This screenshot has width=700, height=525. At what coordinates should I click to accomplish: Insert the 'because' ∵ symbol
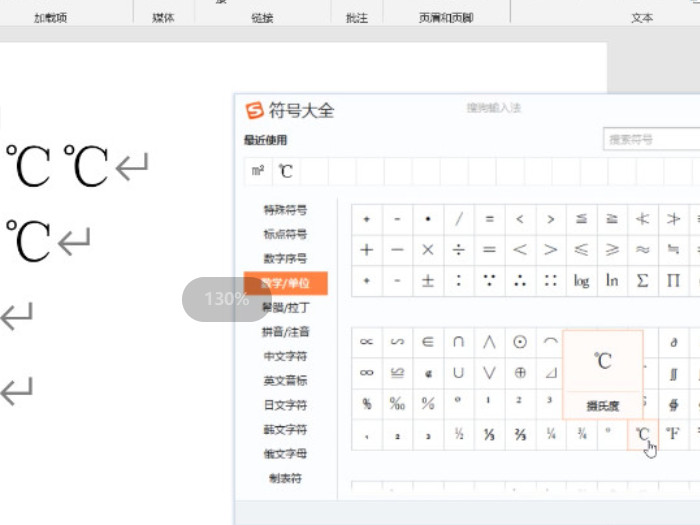490,281
